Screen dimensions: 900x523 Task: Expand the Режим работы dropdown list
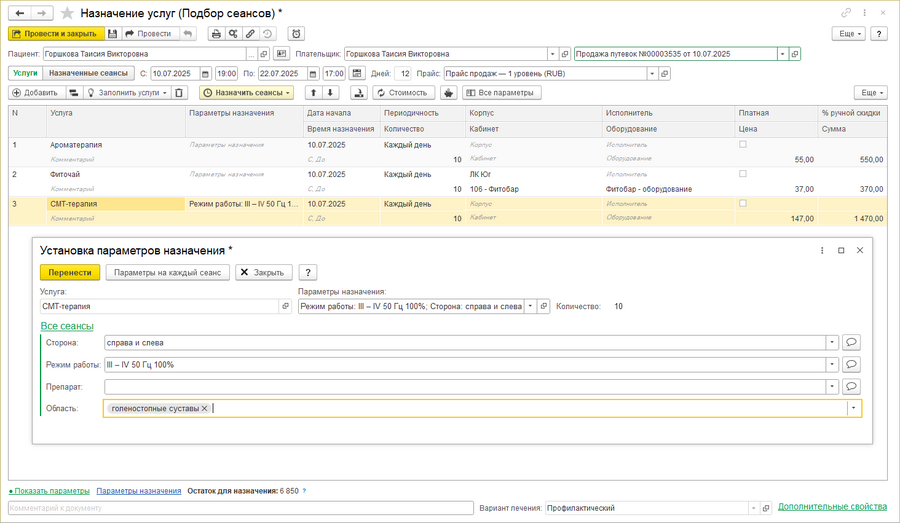click(x=832, y=364)
